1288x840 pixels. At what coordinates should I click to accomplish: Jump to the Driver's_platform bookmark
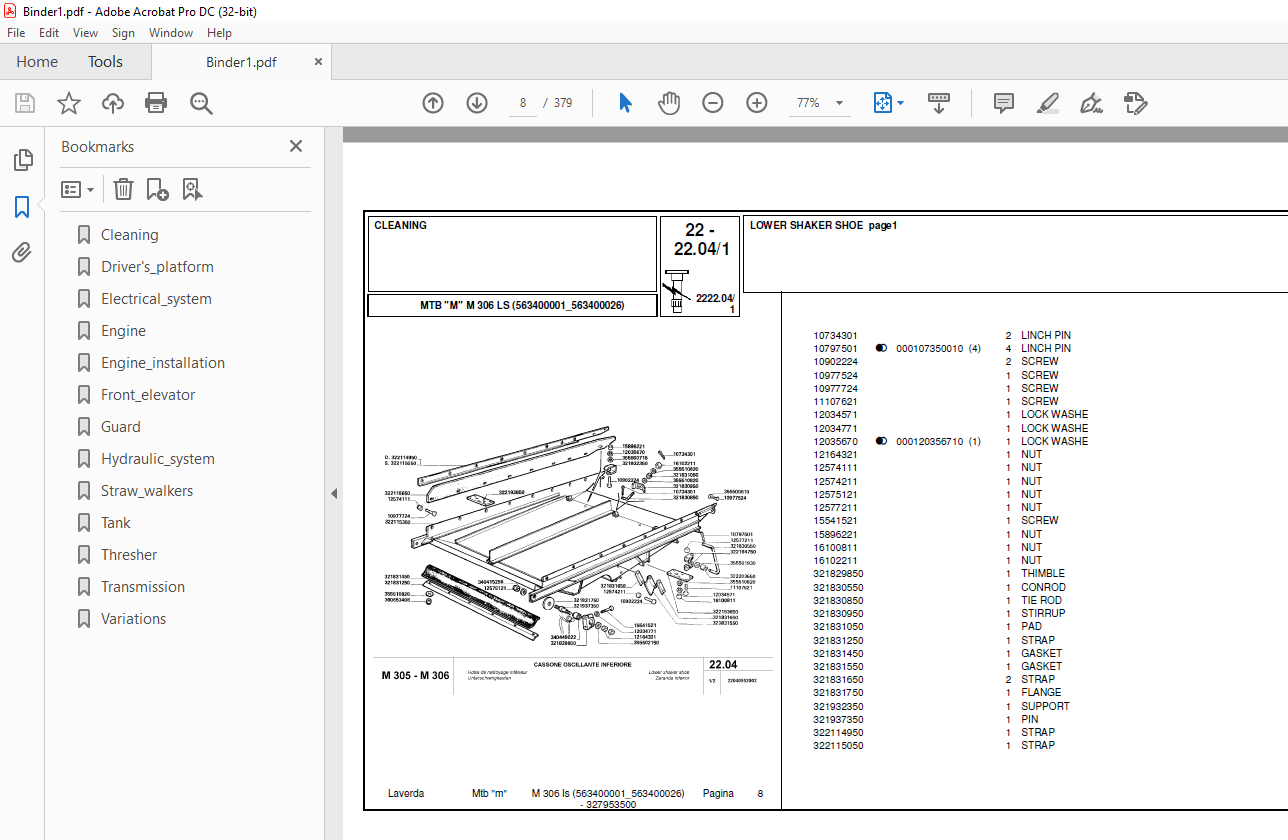point(157,267)
